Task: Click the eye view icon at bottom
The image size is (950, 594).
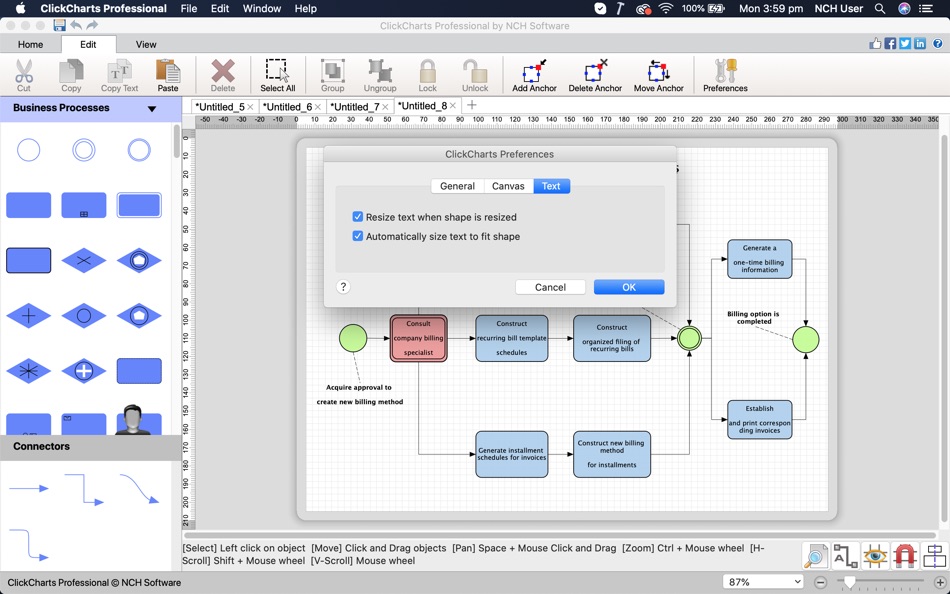Action: (x=875, y=556)
